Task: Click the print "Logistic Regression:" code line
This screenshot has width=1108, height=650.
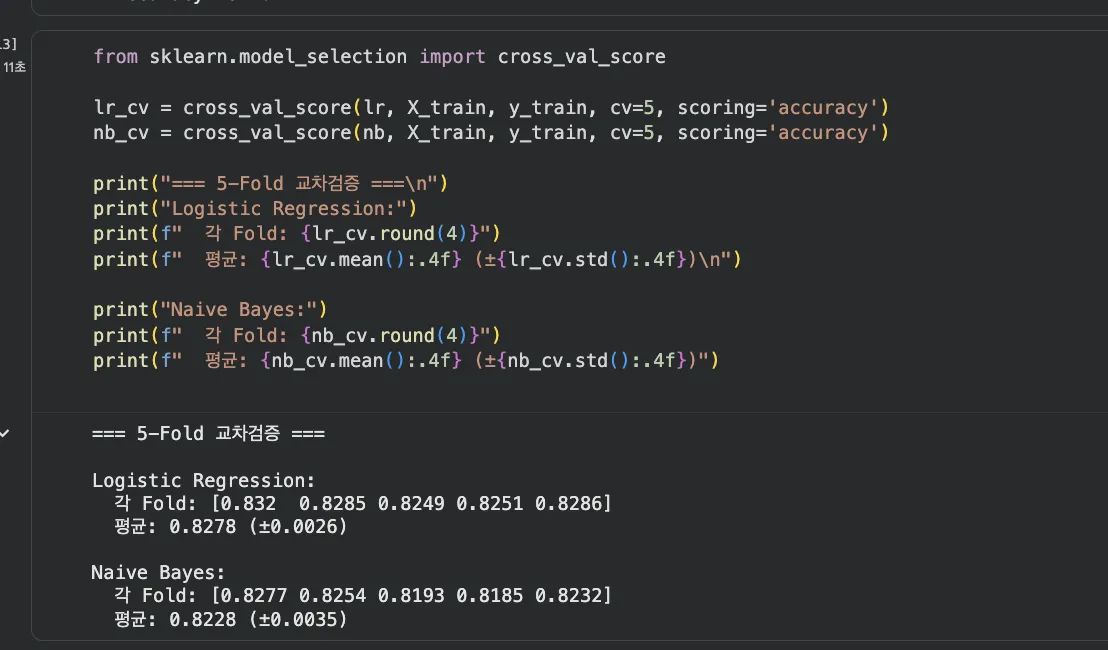Action: pyautogui.click(x=254, y=208)
